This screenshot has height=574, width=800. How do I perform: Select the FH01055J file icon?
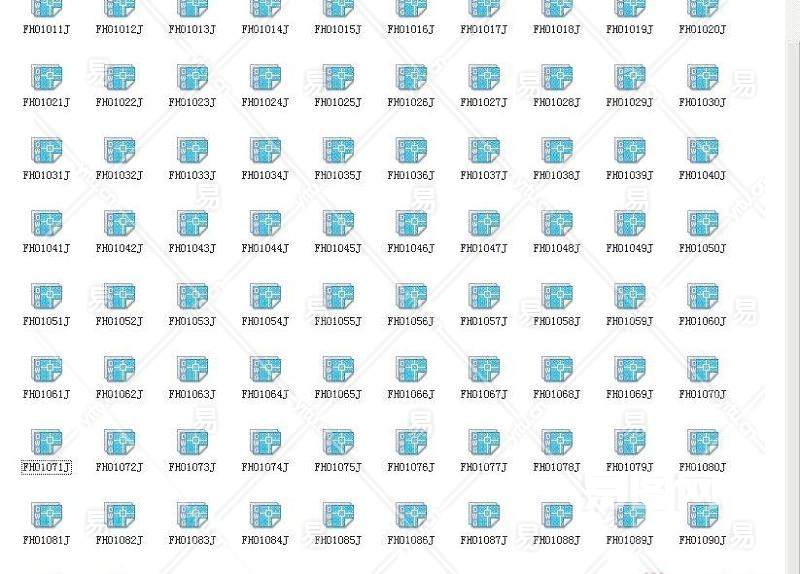click(338, 296)
